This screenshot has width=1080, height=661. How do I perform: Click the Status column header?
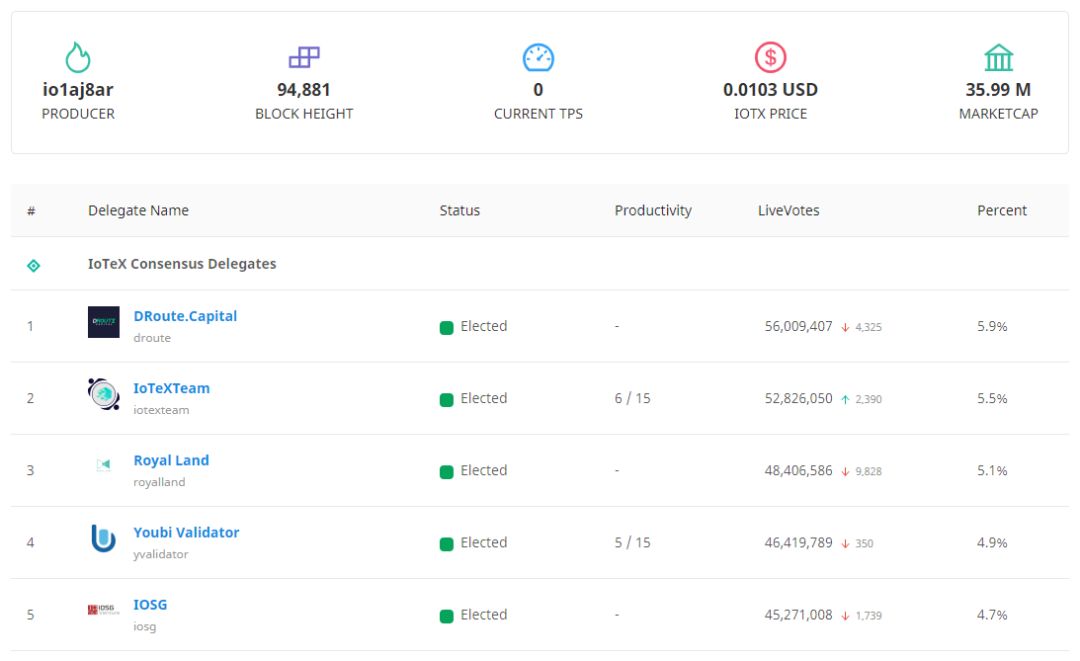tap(459, 211)
